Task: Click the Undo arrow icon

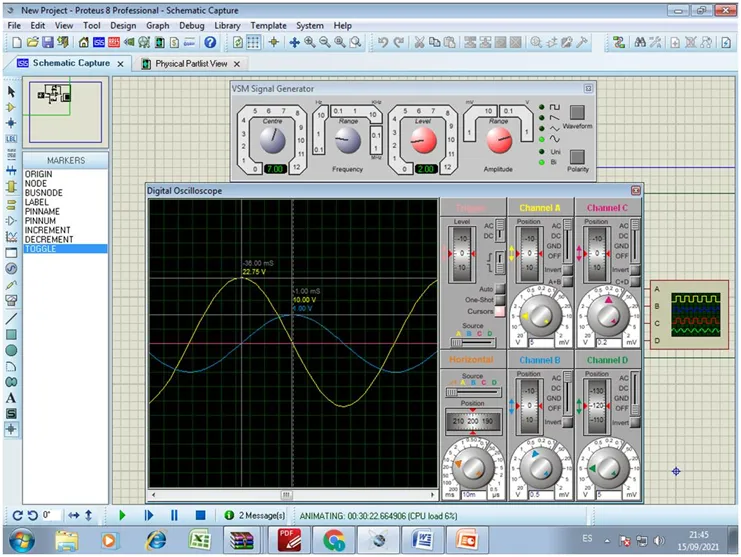Action: click(383, 43)
